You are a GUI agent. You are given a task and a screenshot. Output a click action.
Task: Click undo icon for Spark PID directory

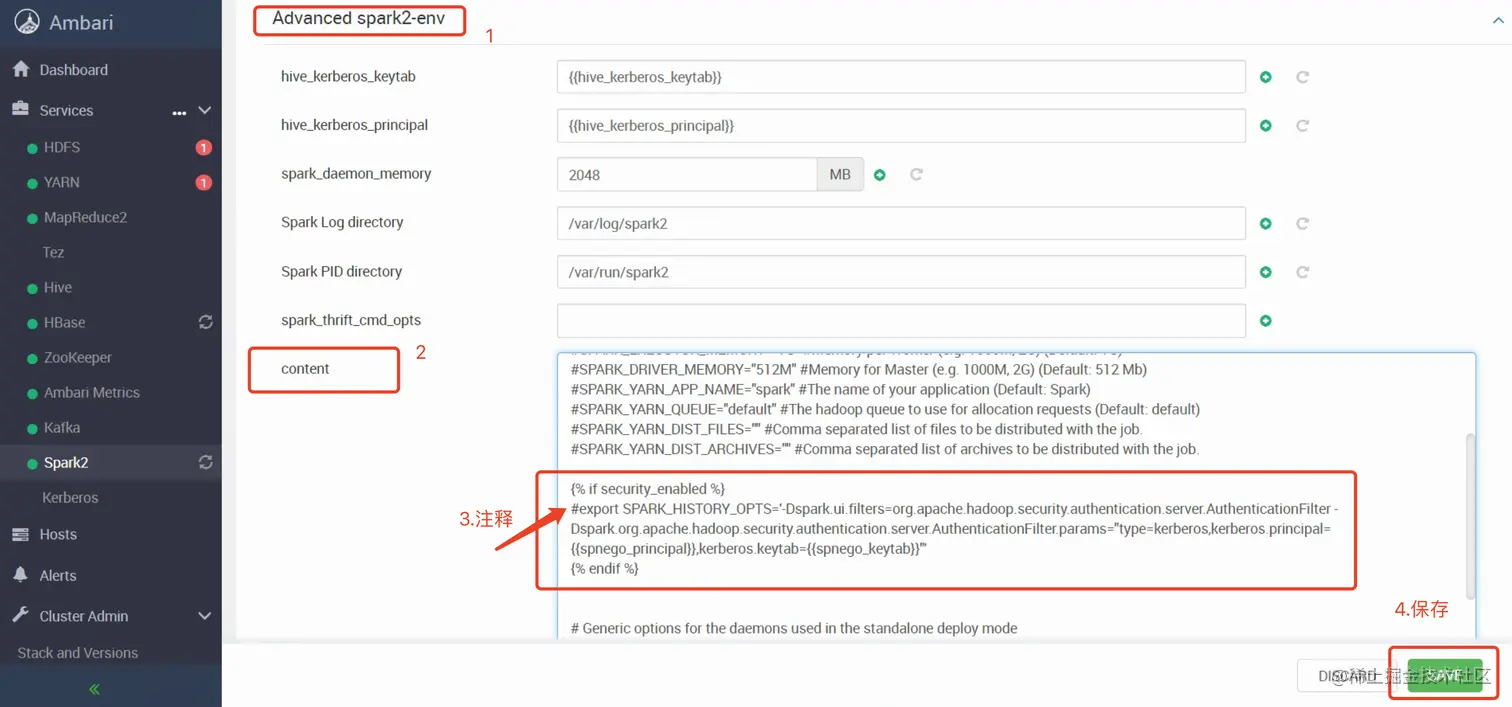click(1302, 272)
